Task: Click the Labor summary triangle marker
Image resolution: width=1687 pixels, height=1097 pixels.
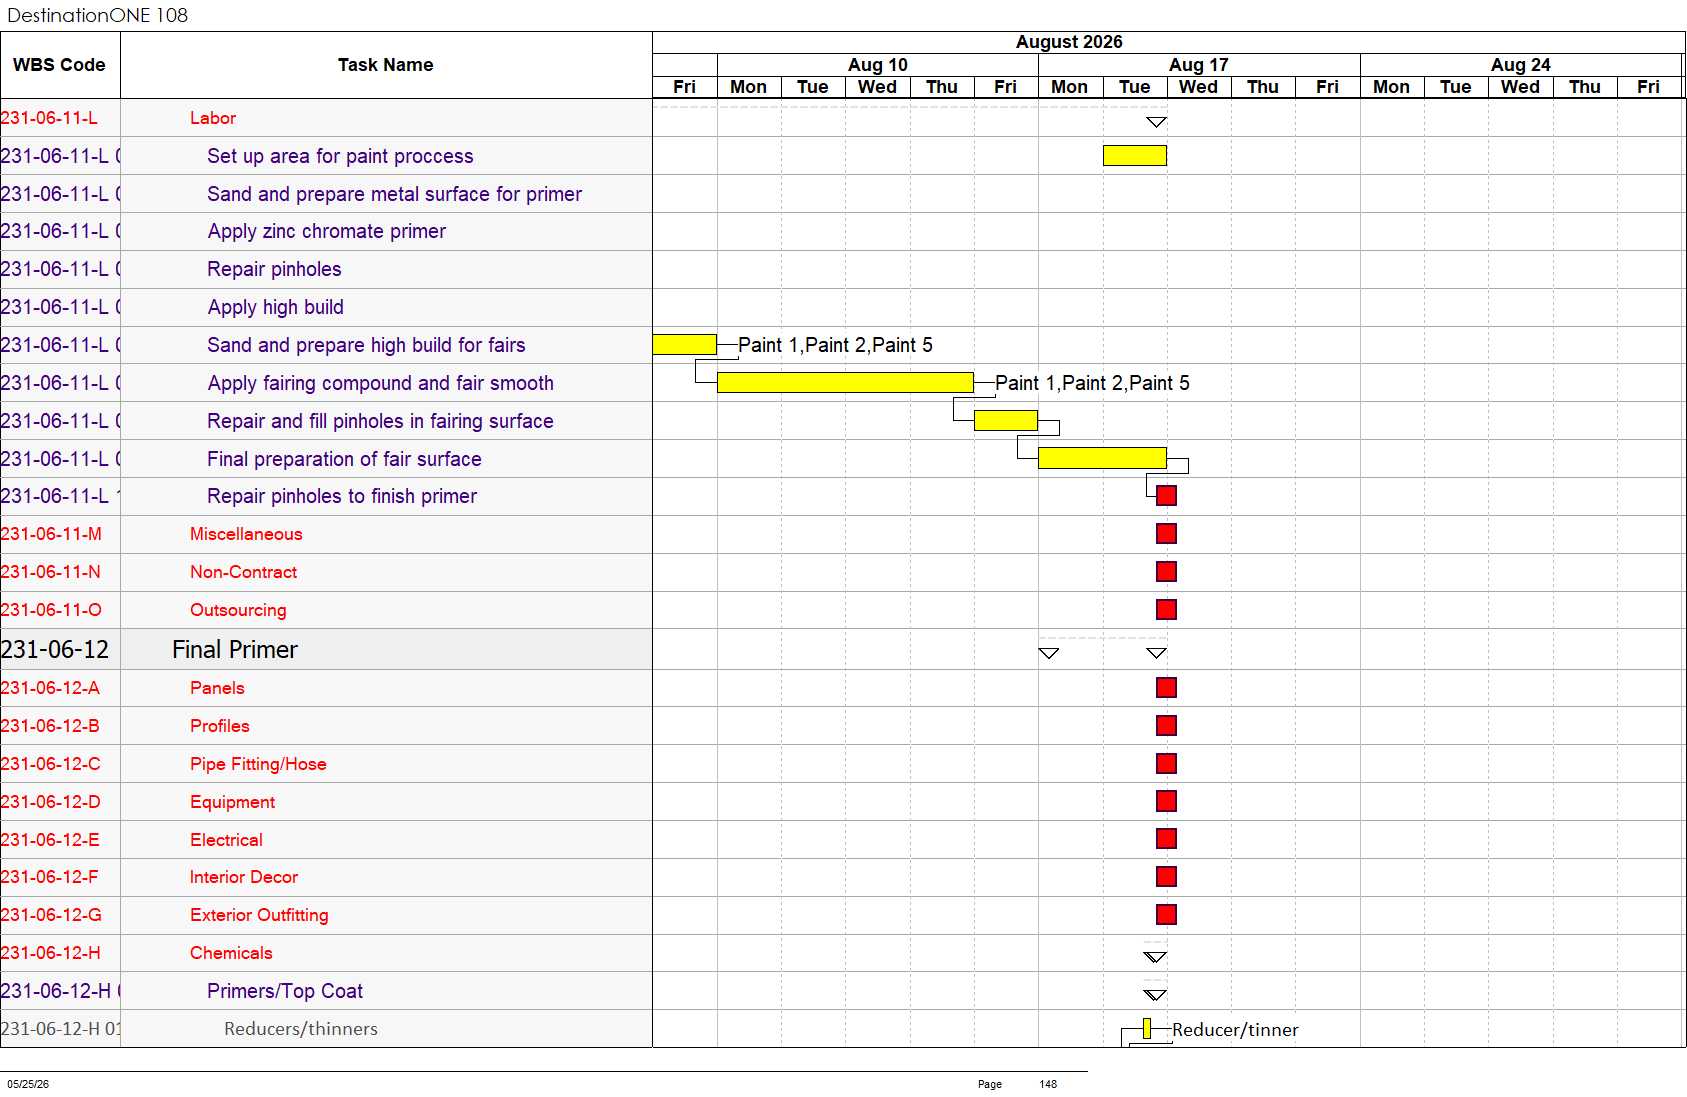Action: click(1156, 122)
